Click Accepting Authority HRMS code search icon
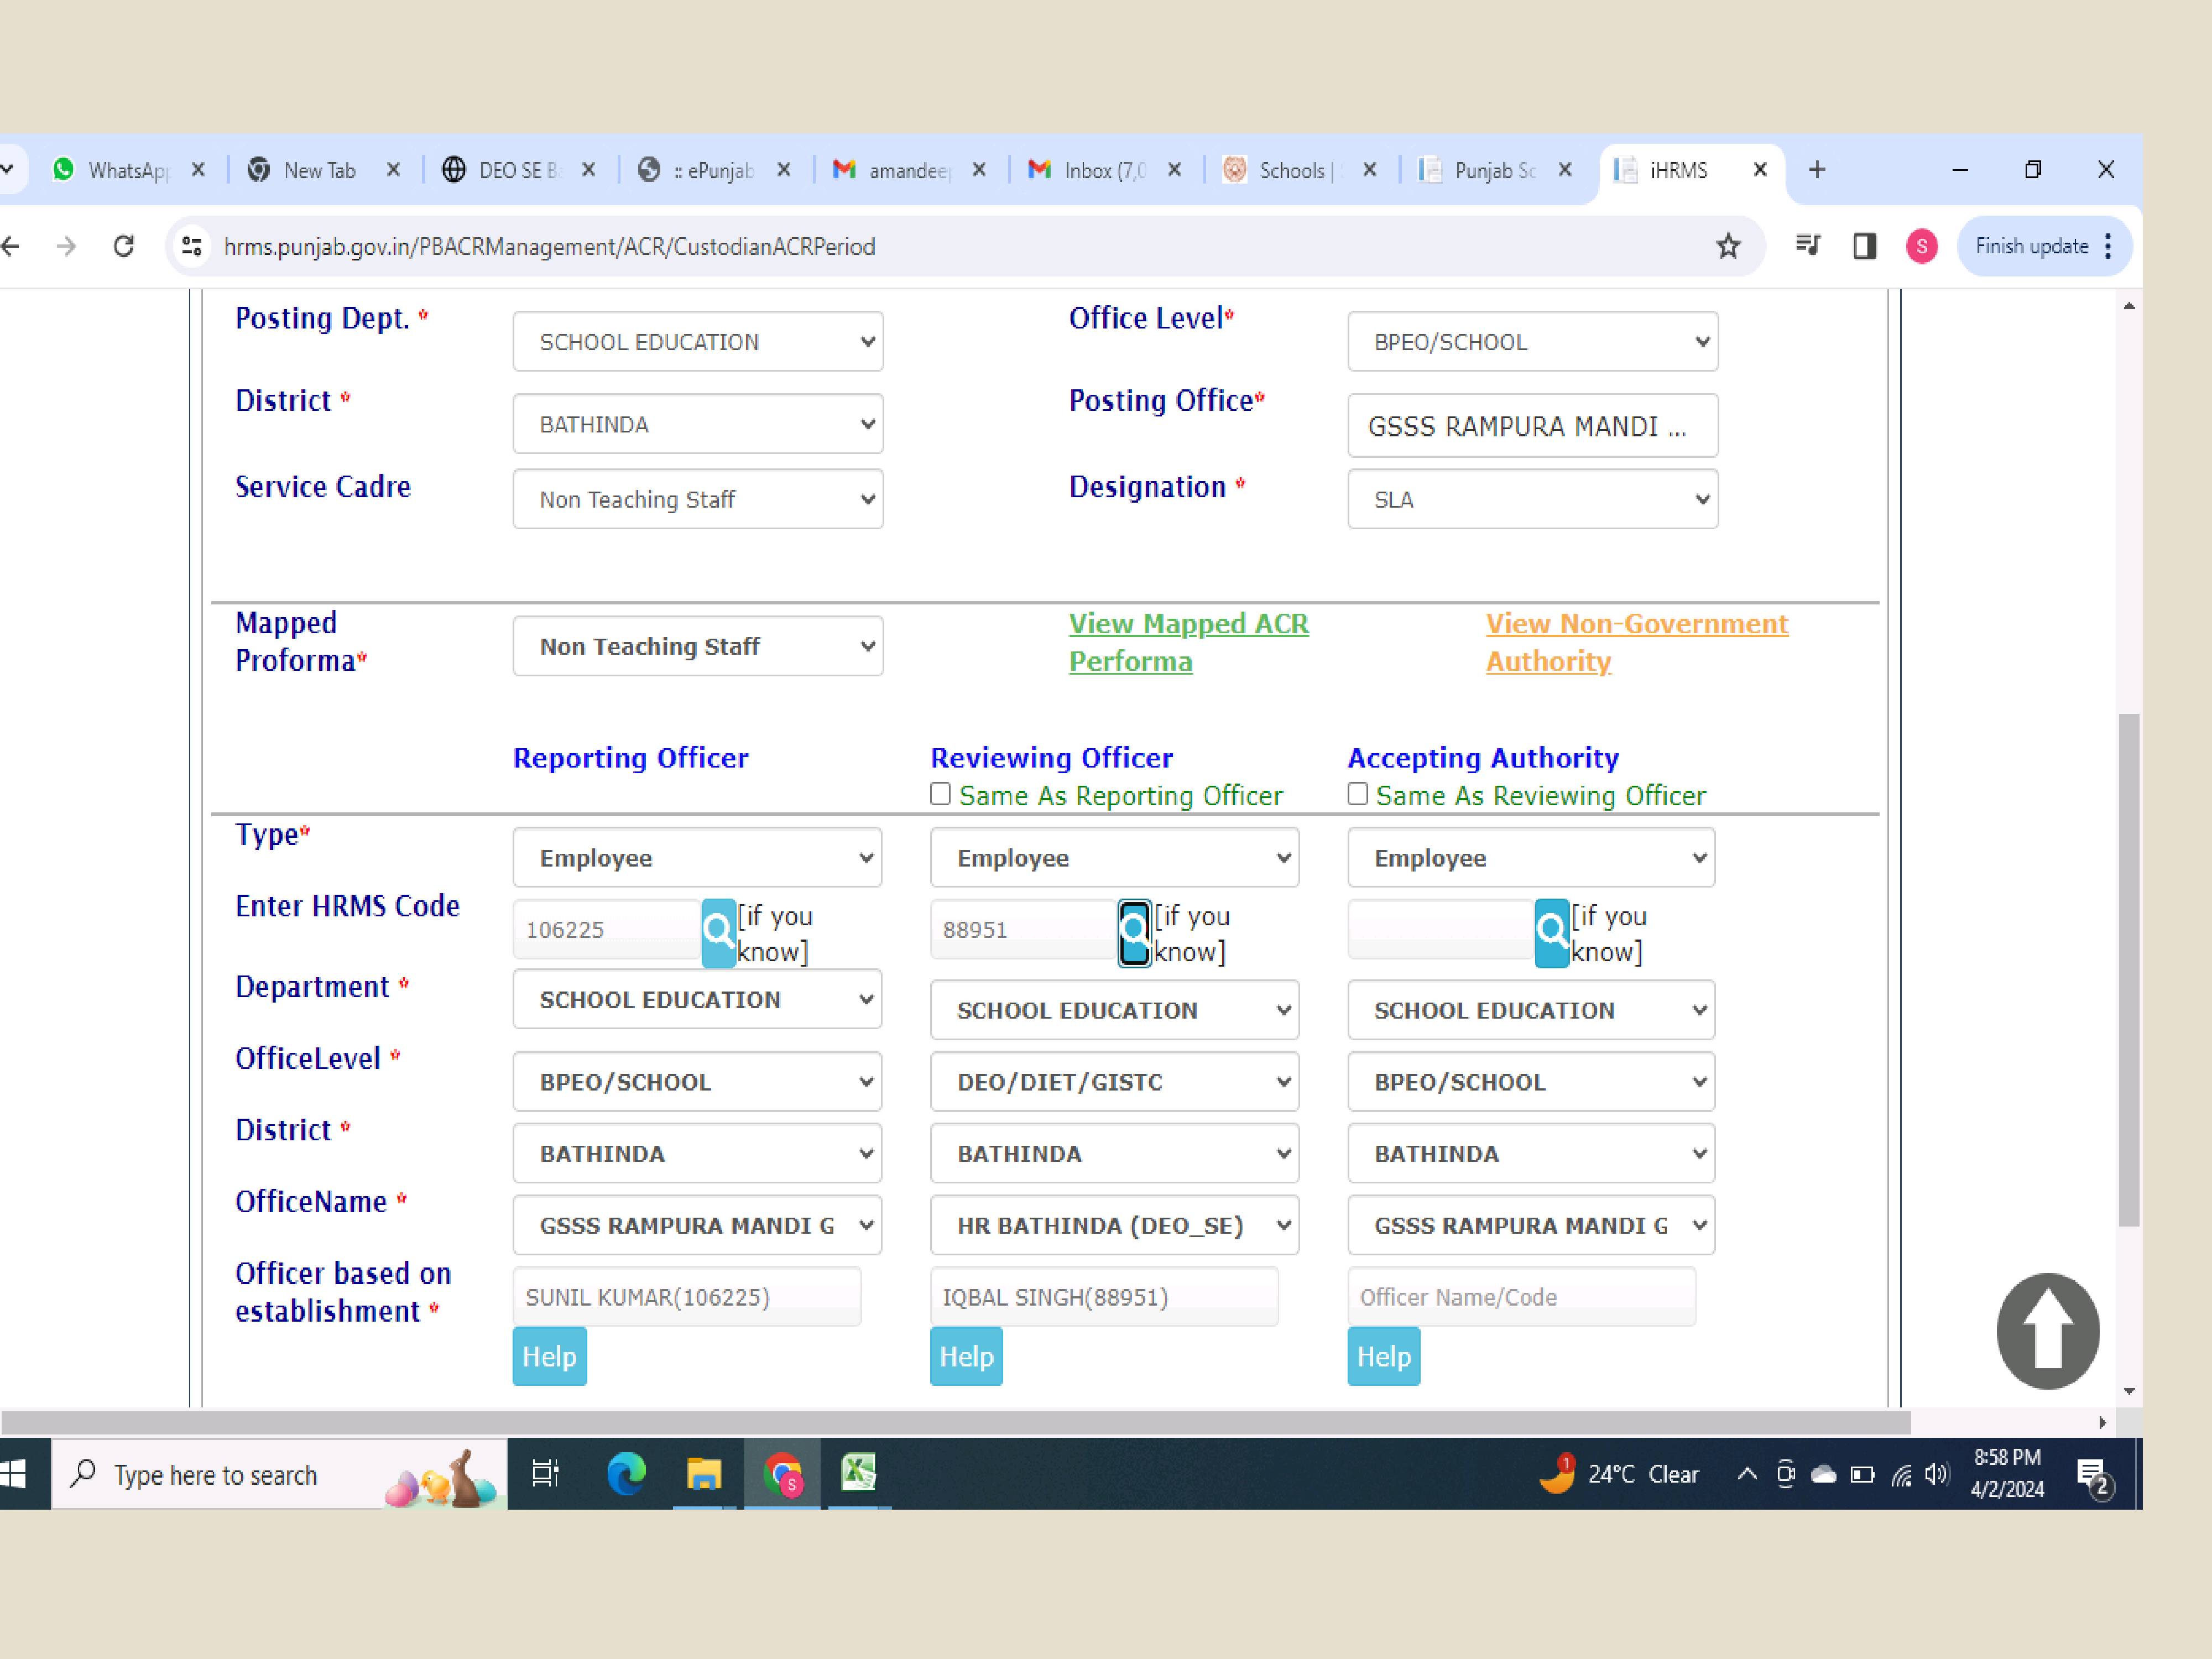Image resolution: width=2212 pixels, height=1659 pixels. click(x=1551, y=932)
